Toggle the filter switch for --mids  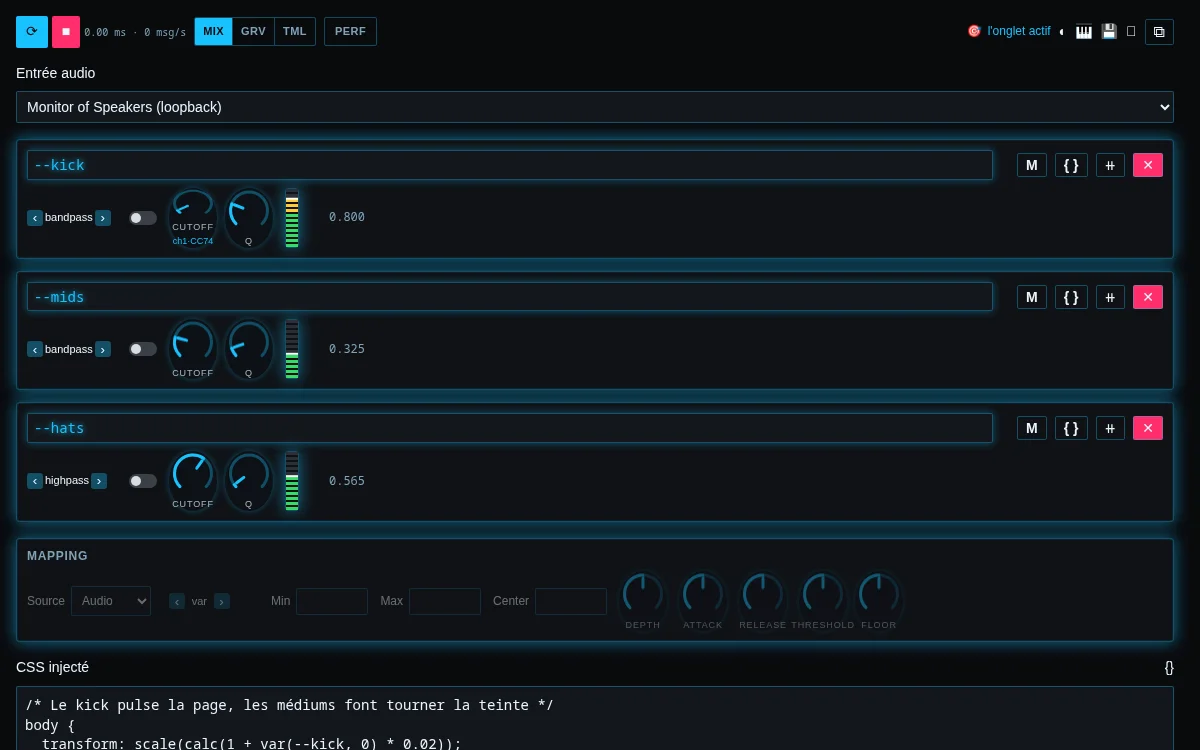click(x=143, y=349)
